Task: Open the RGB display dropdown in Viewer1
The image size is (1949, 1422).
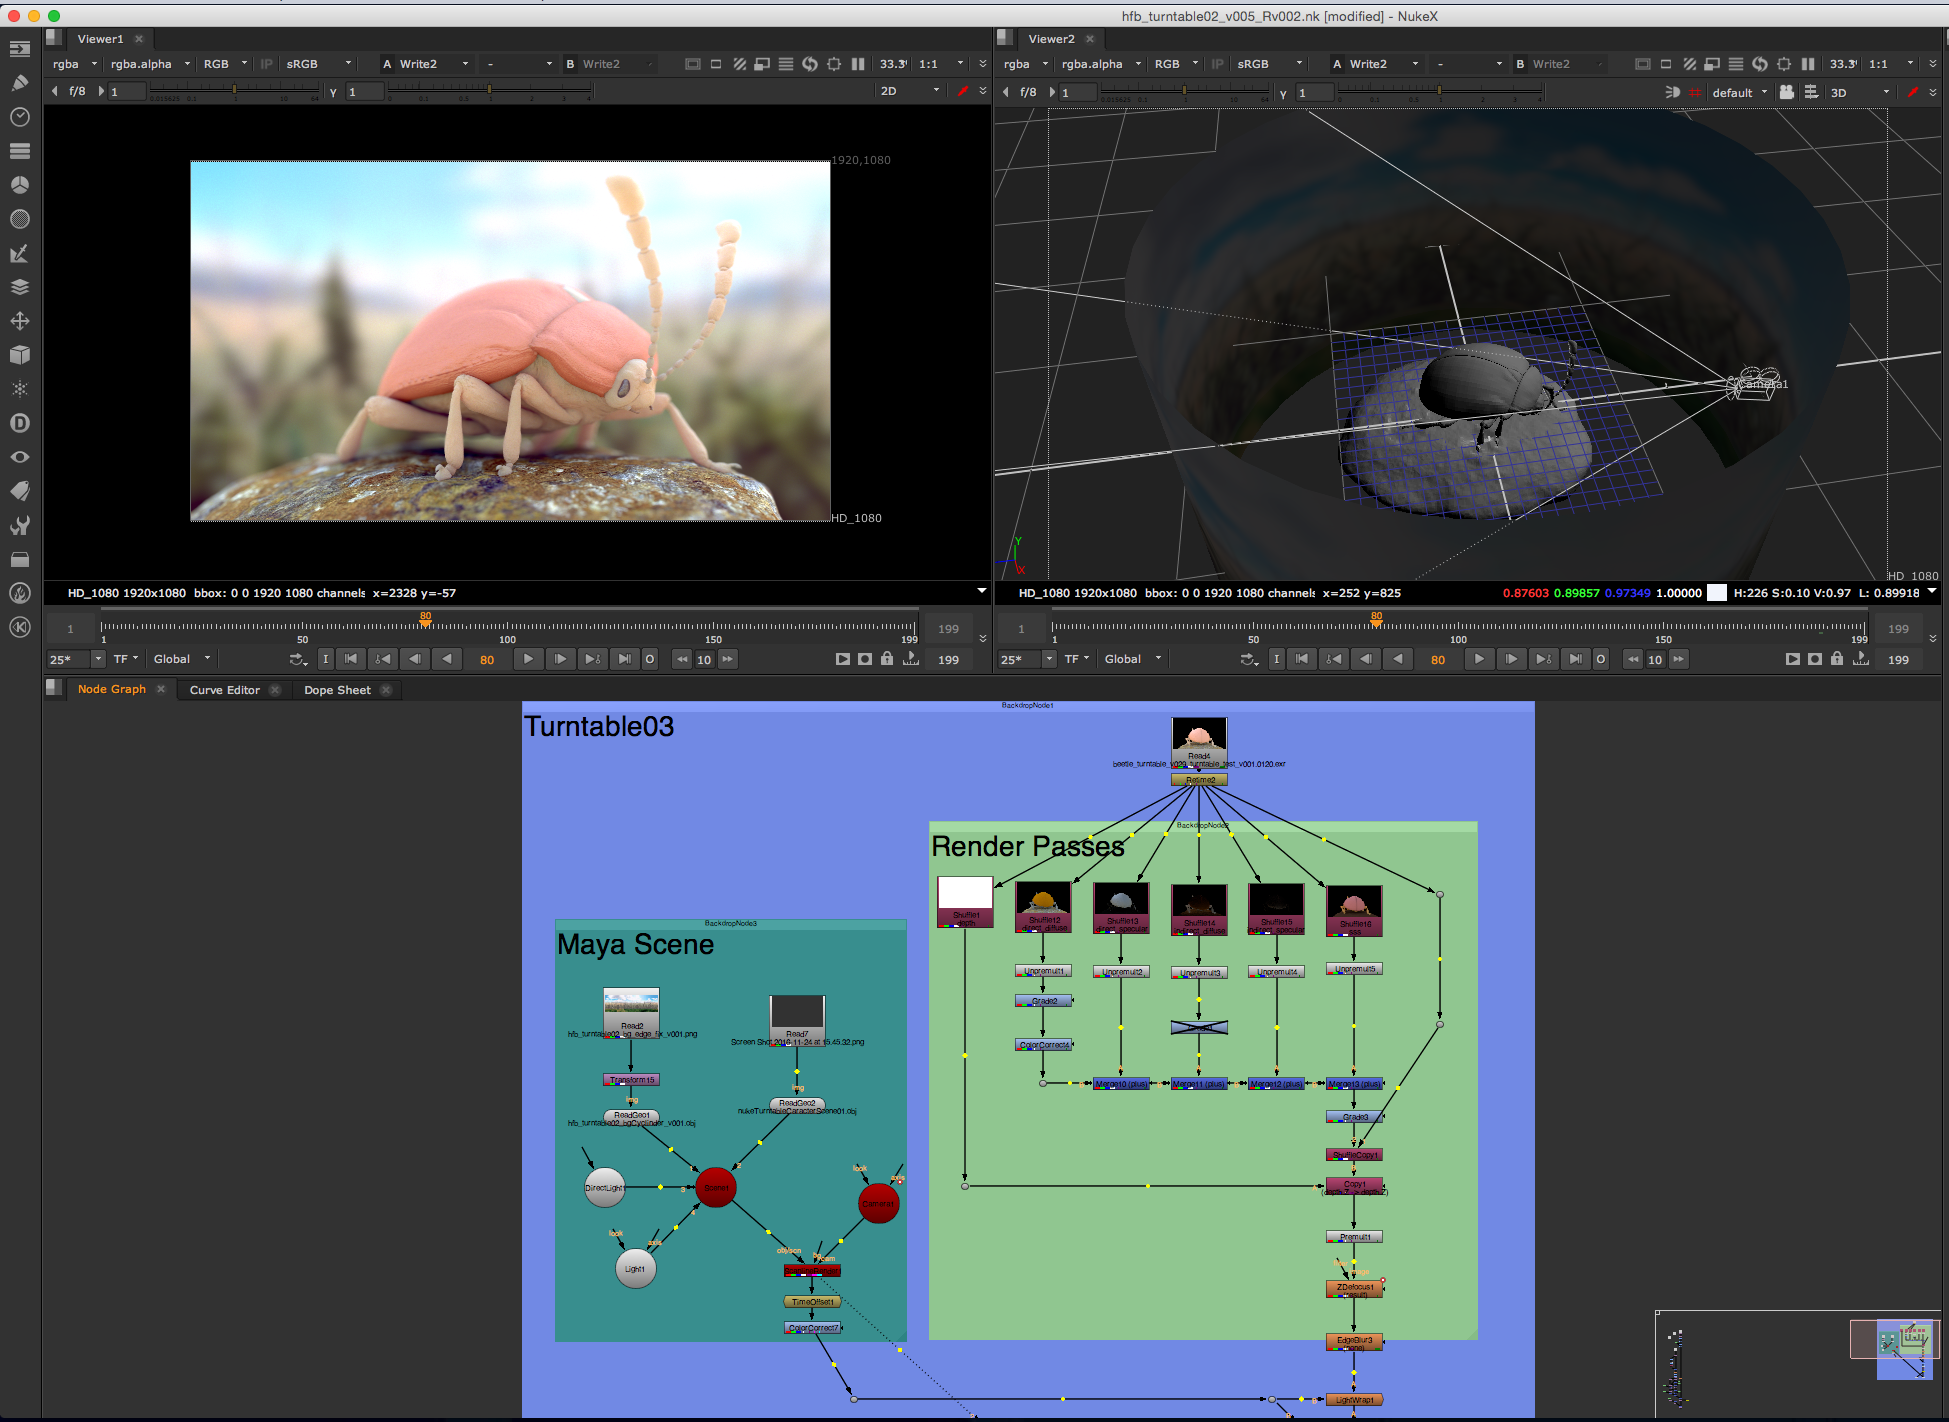Action: 225,64
